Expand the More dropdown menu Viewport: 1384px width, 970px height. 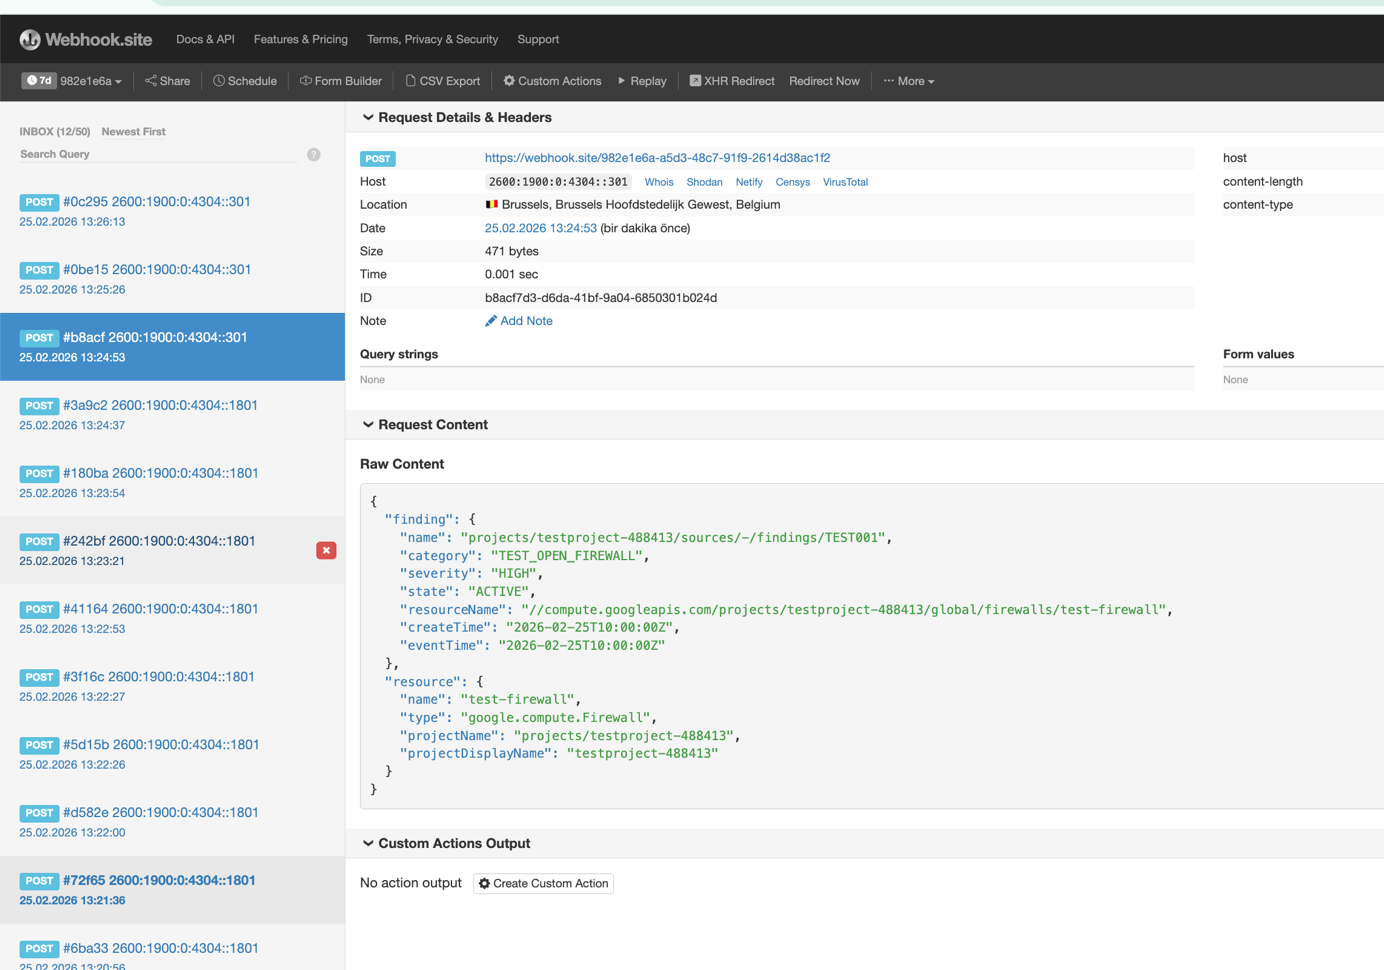[909, 81]
